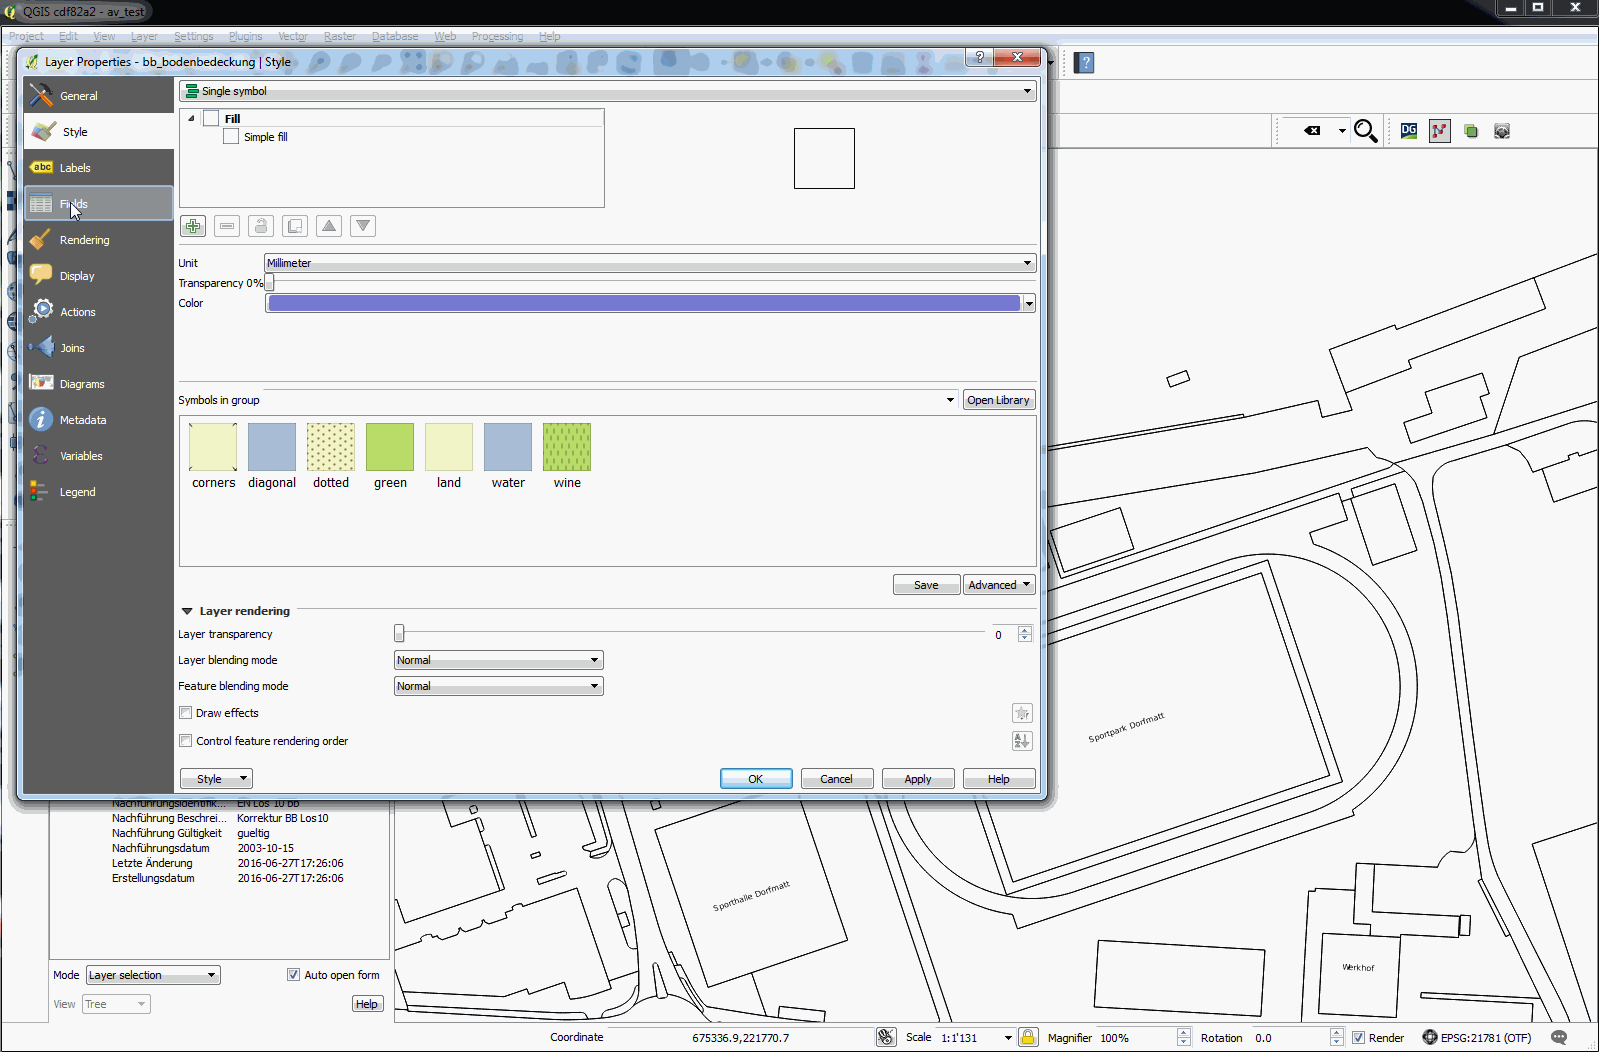
Task: Click the move symbol layer down arrow
Action: click(363, 226)
